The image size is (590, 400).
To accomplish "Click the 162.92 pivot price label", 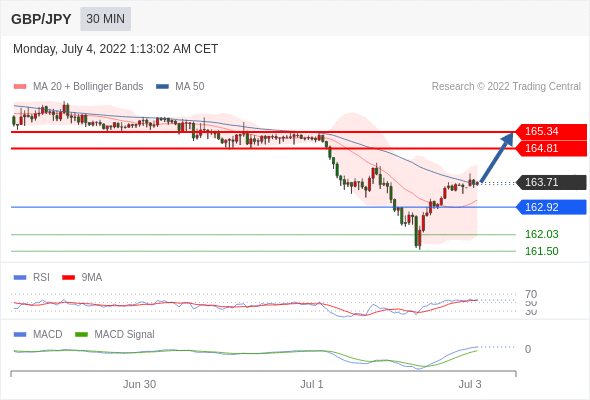I will [x=551, y=207].
